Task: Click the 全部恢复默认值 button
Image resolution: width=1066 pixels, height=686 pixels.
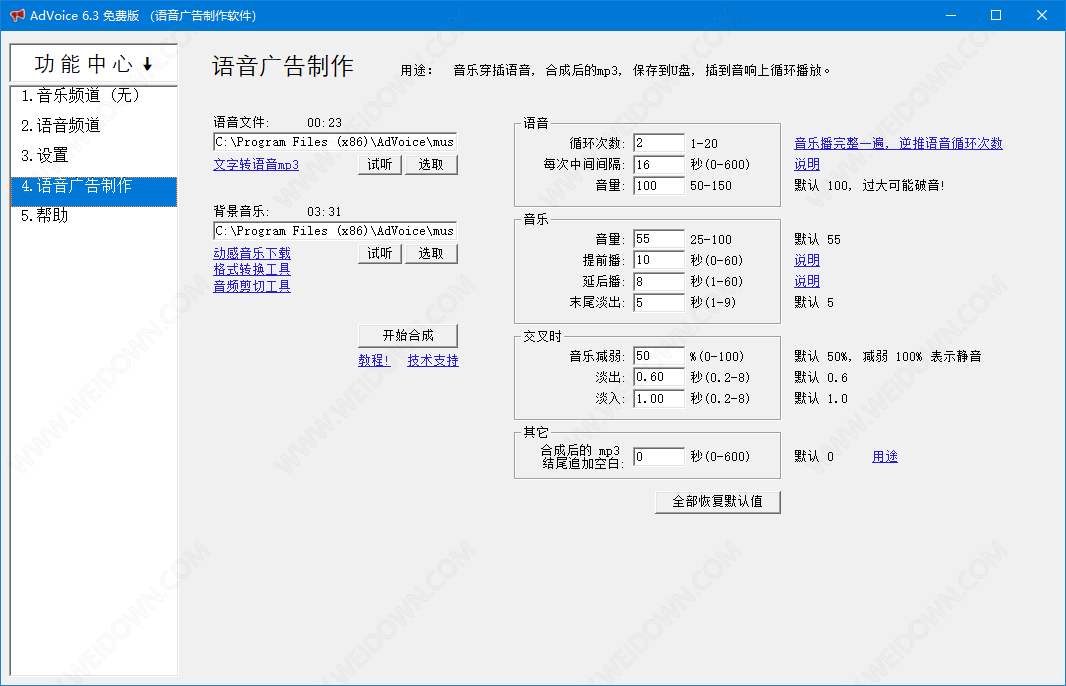Action: 717,502
